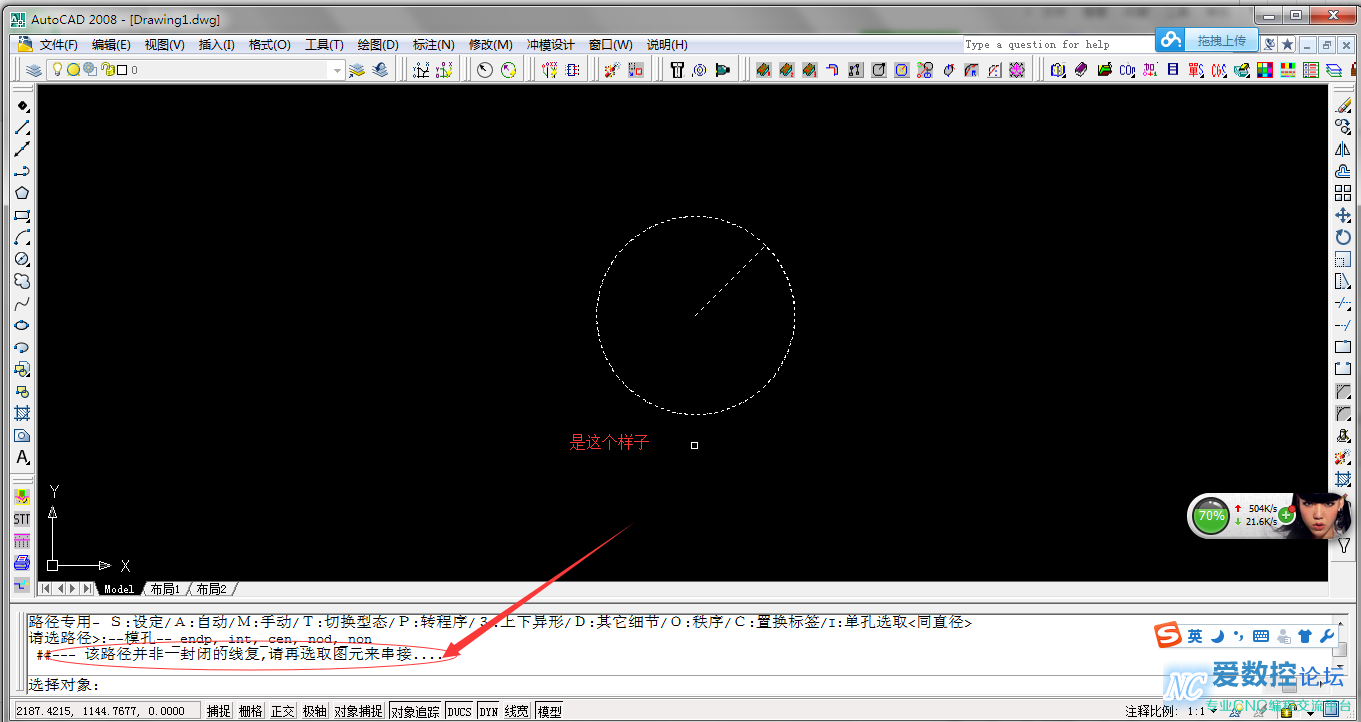Screen dimensions: 1361x722
Task: Toggle DYN dynamic input
Action: click(x=488, y=711)
